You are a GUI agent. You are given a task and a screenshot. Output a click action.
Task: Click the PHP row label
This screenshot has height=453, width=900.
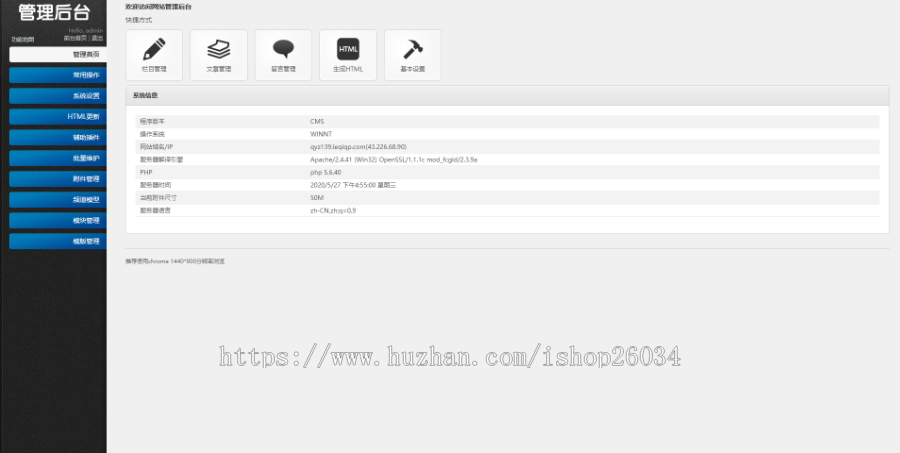coord(146,172)
